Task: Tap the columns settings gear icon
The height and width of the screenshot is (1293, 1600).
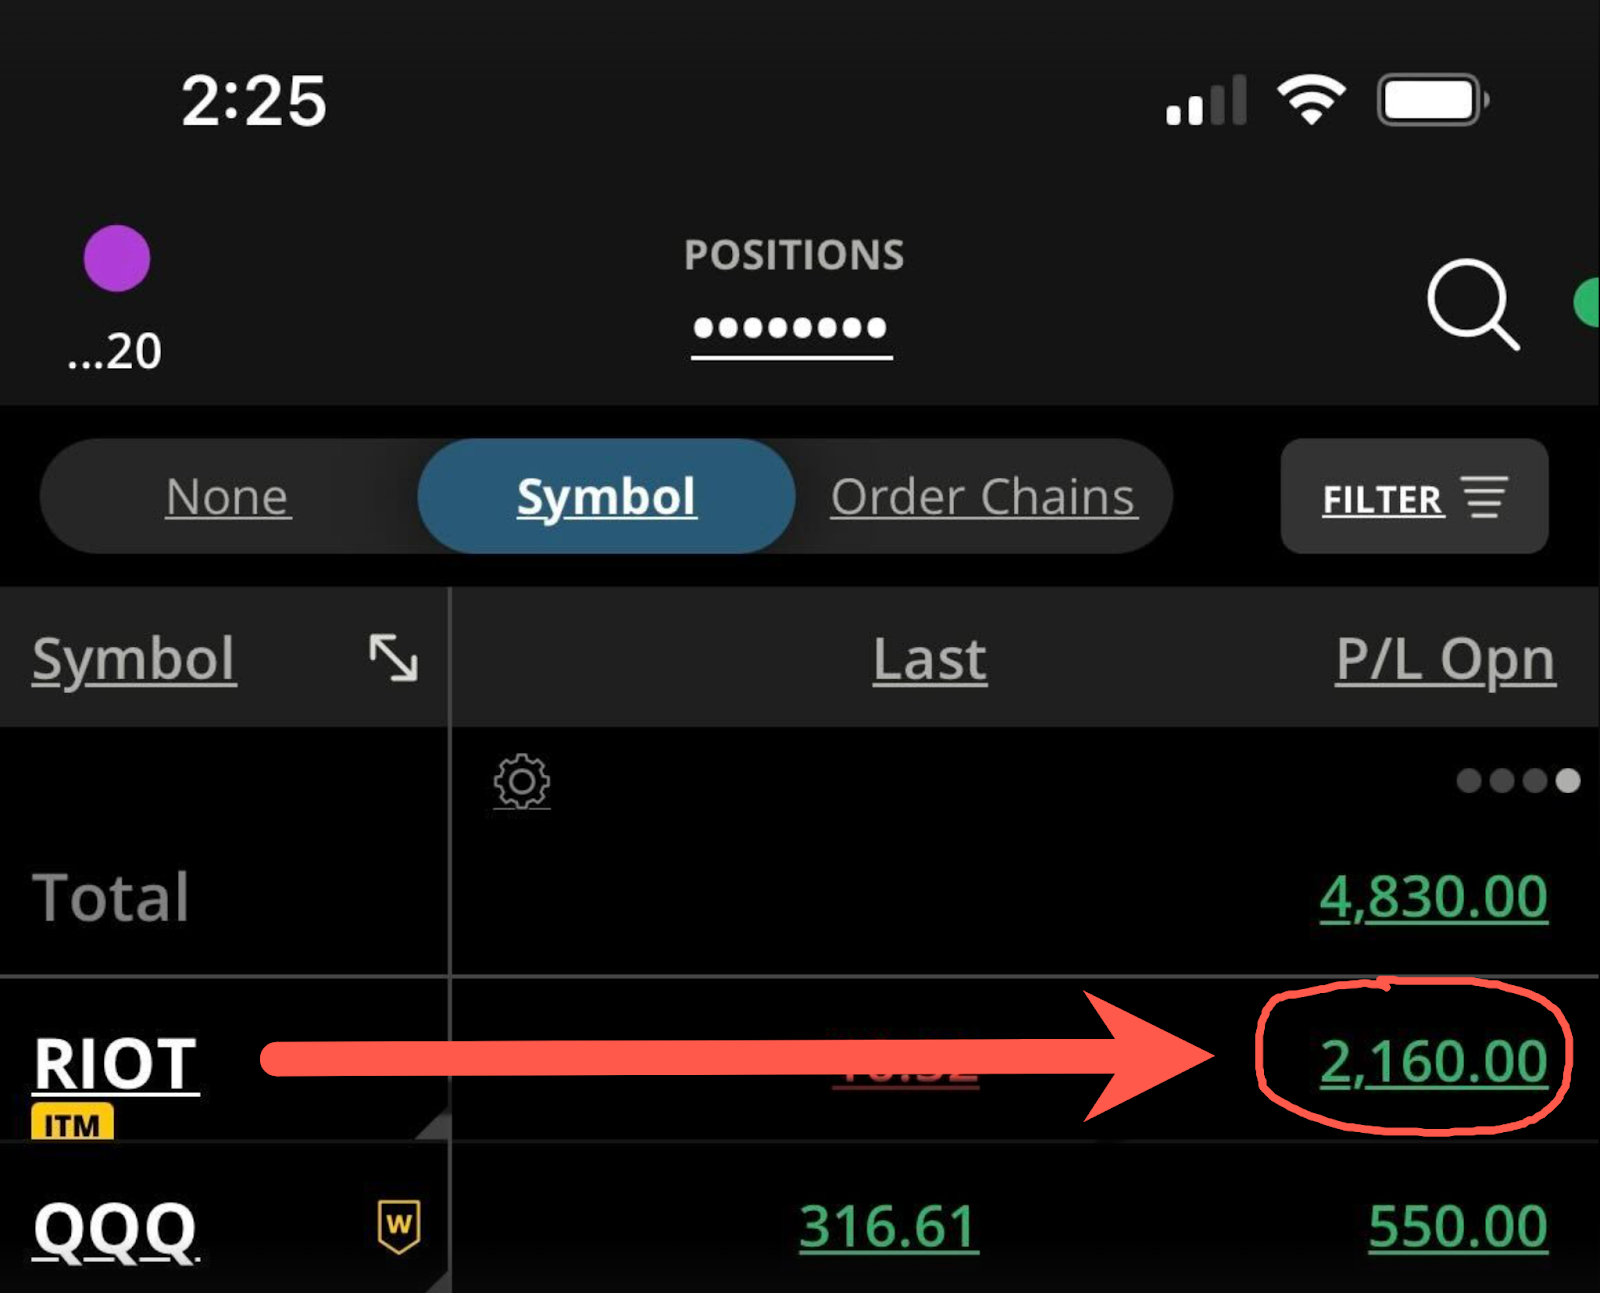Action: pos(521,781)
